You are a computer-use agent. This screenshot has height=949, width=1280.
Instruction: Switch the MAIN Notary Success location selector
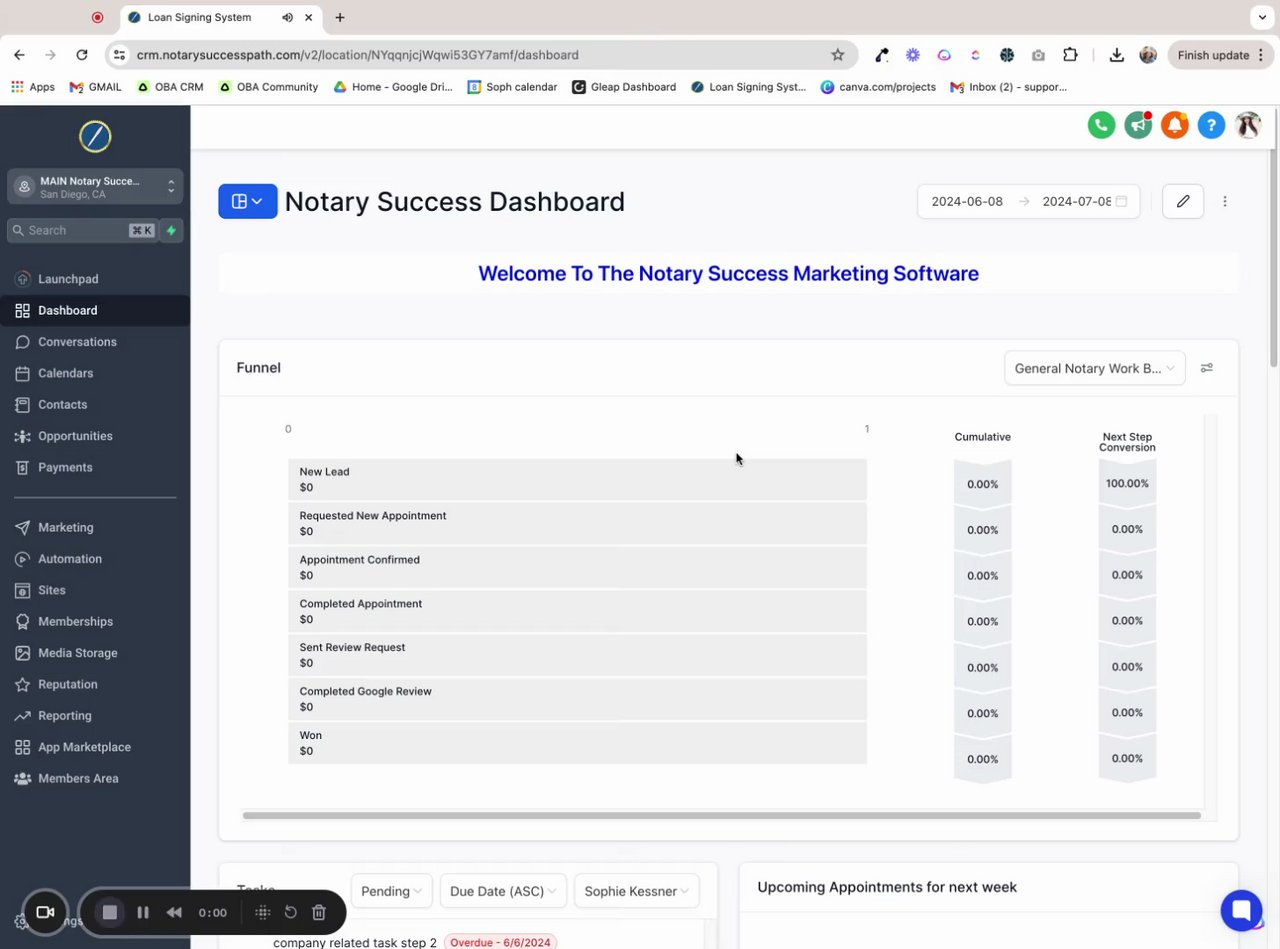(95, 187)
